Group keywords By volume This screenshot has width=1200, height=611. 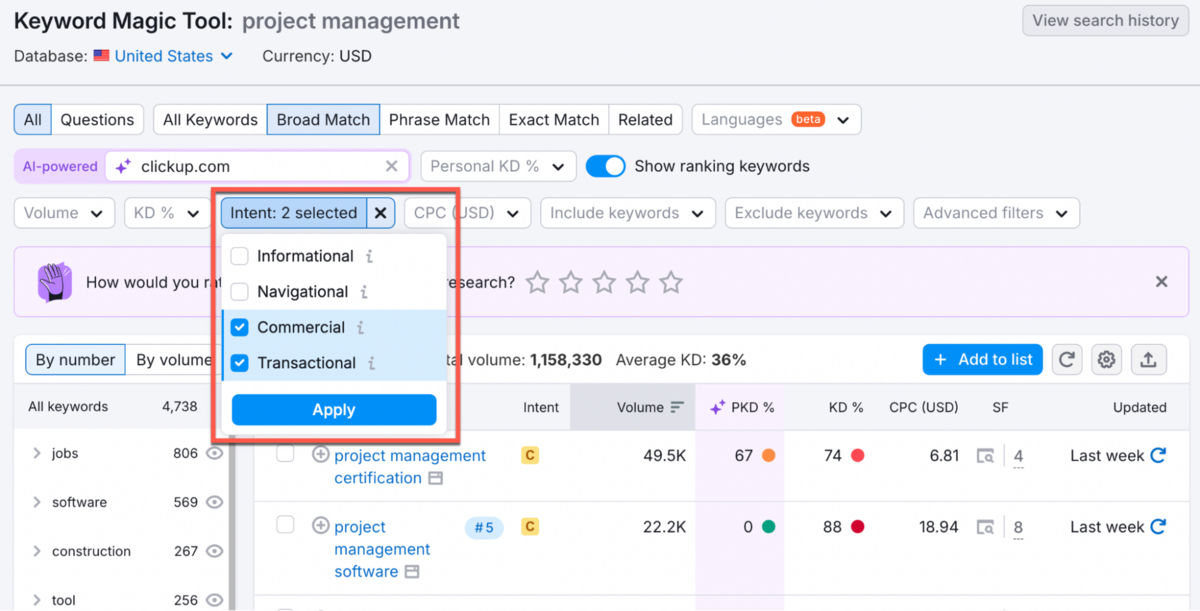click(x=173, y=360)
